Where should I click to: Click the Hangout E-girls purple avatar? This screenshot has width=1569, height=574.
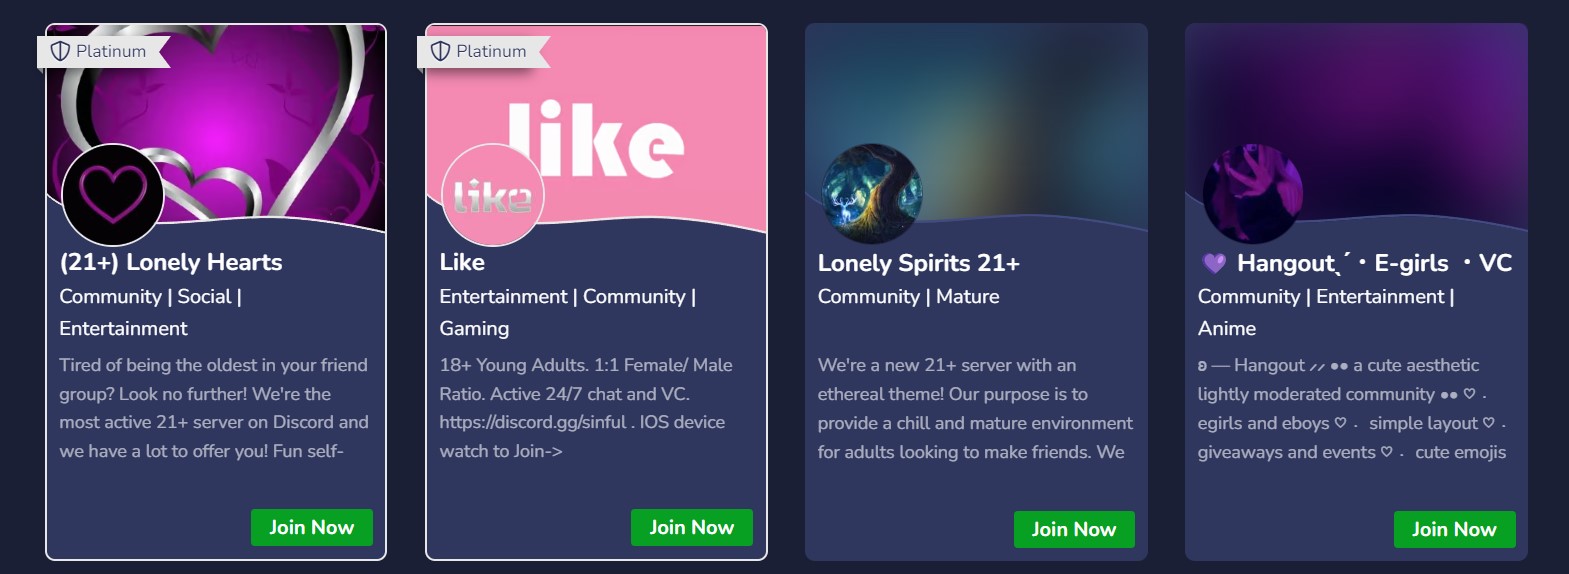tap(1252, 194)
